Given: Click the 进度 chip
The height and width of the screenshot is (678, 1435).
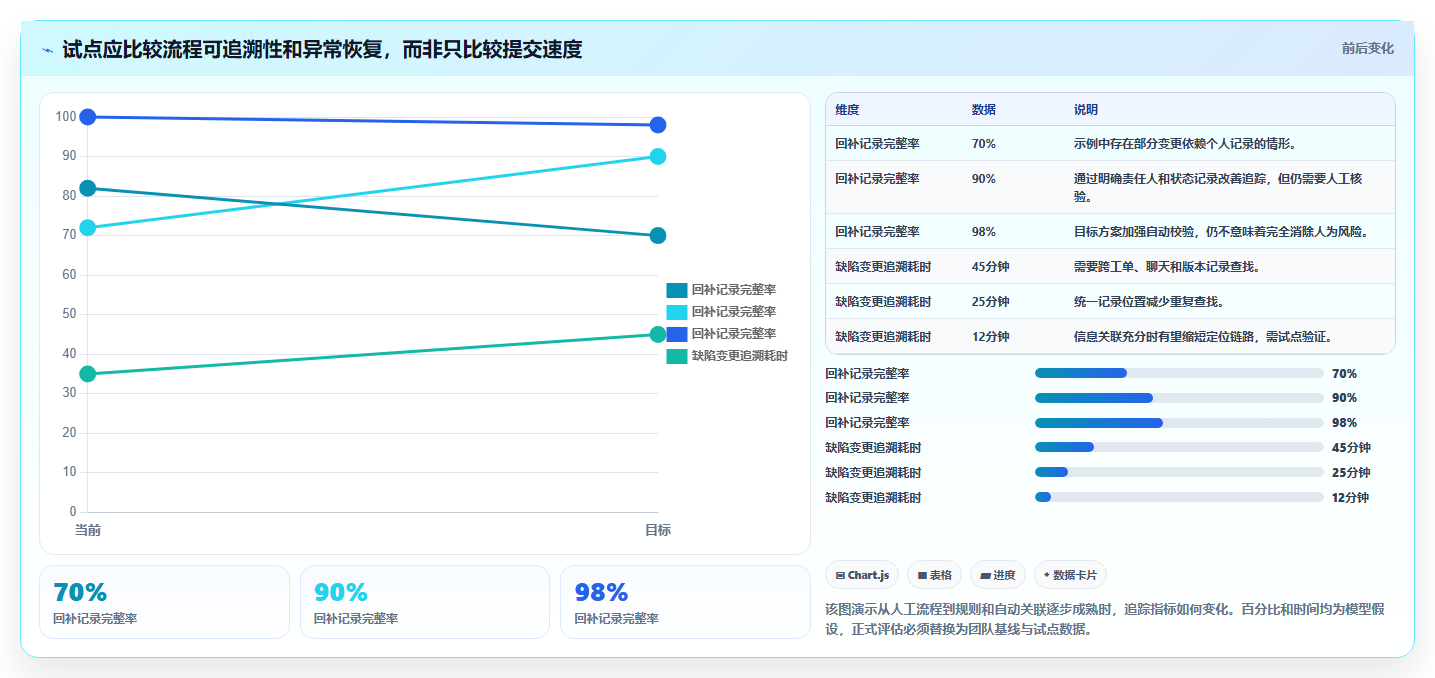Looking at the screenshot, I should point(997,575).
